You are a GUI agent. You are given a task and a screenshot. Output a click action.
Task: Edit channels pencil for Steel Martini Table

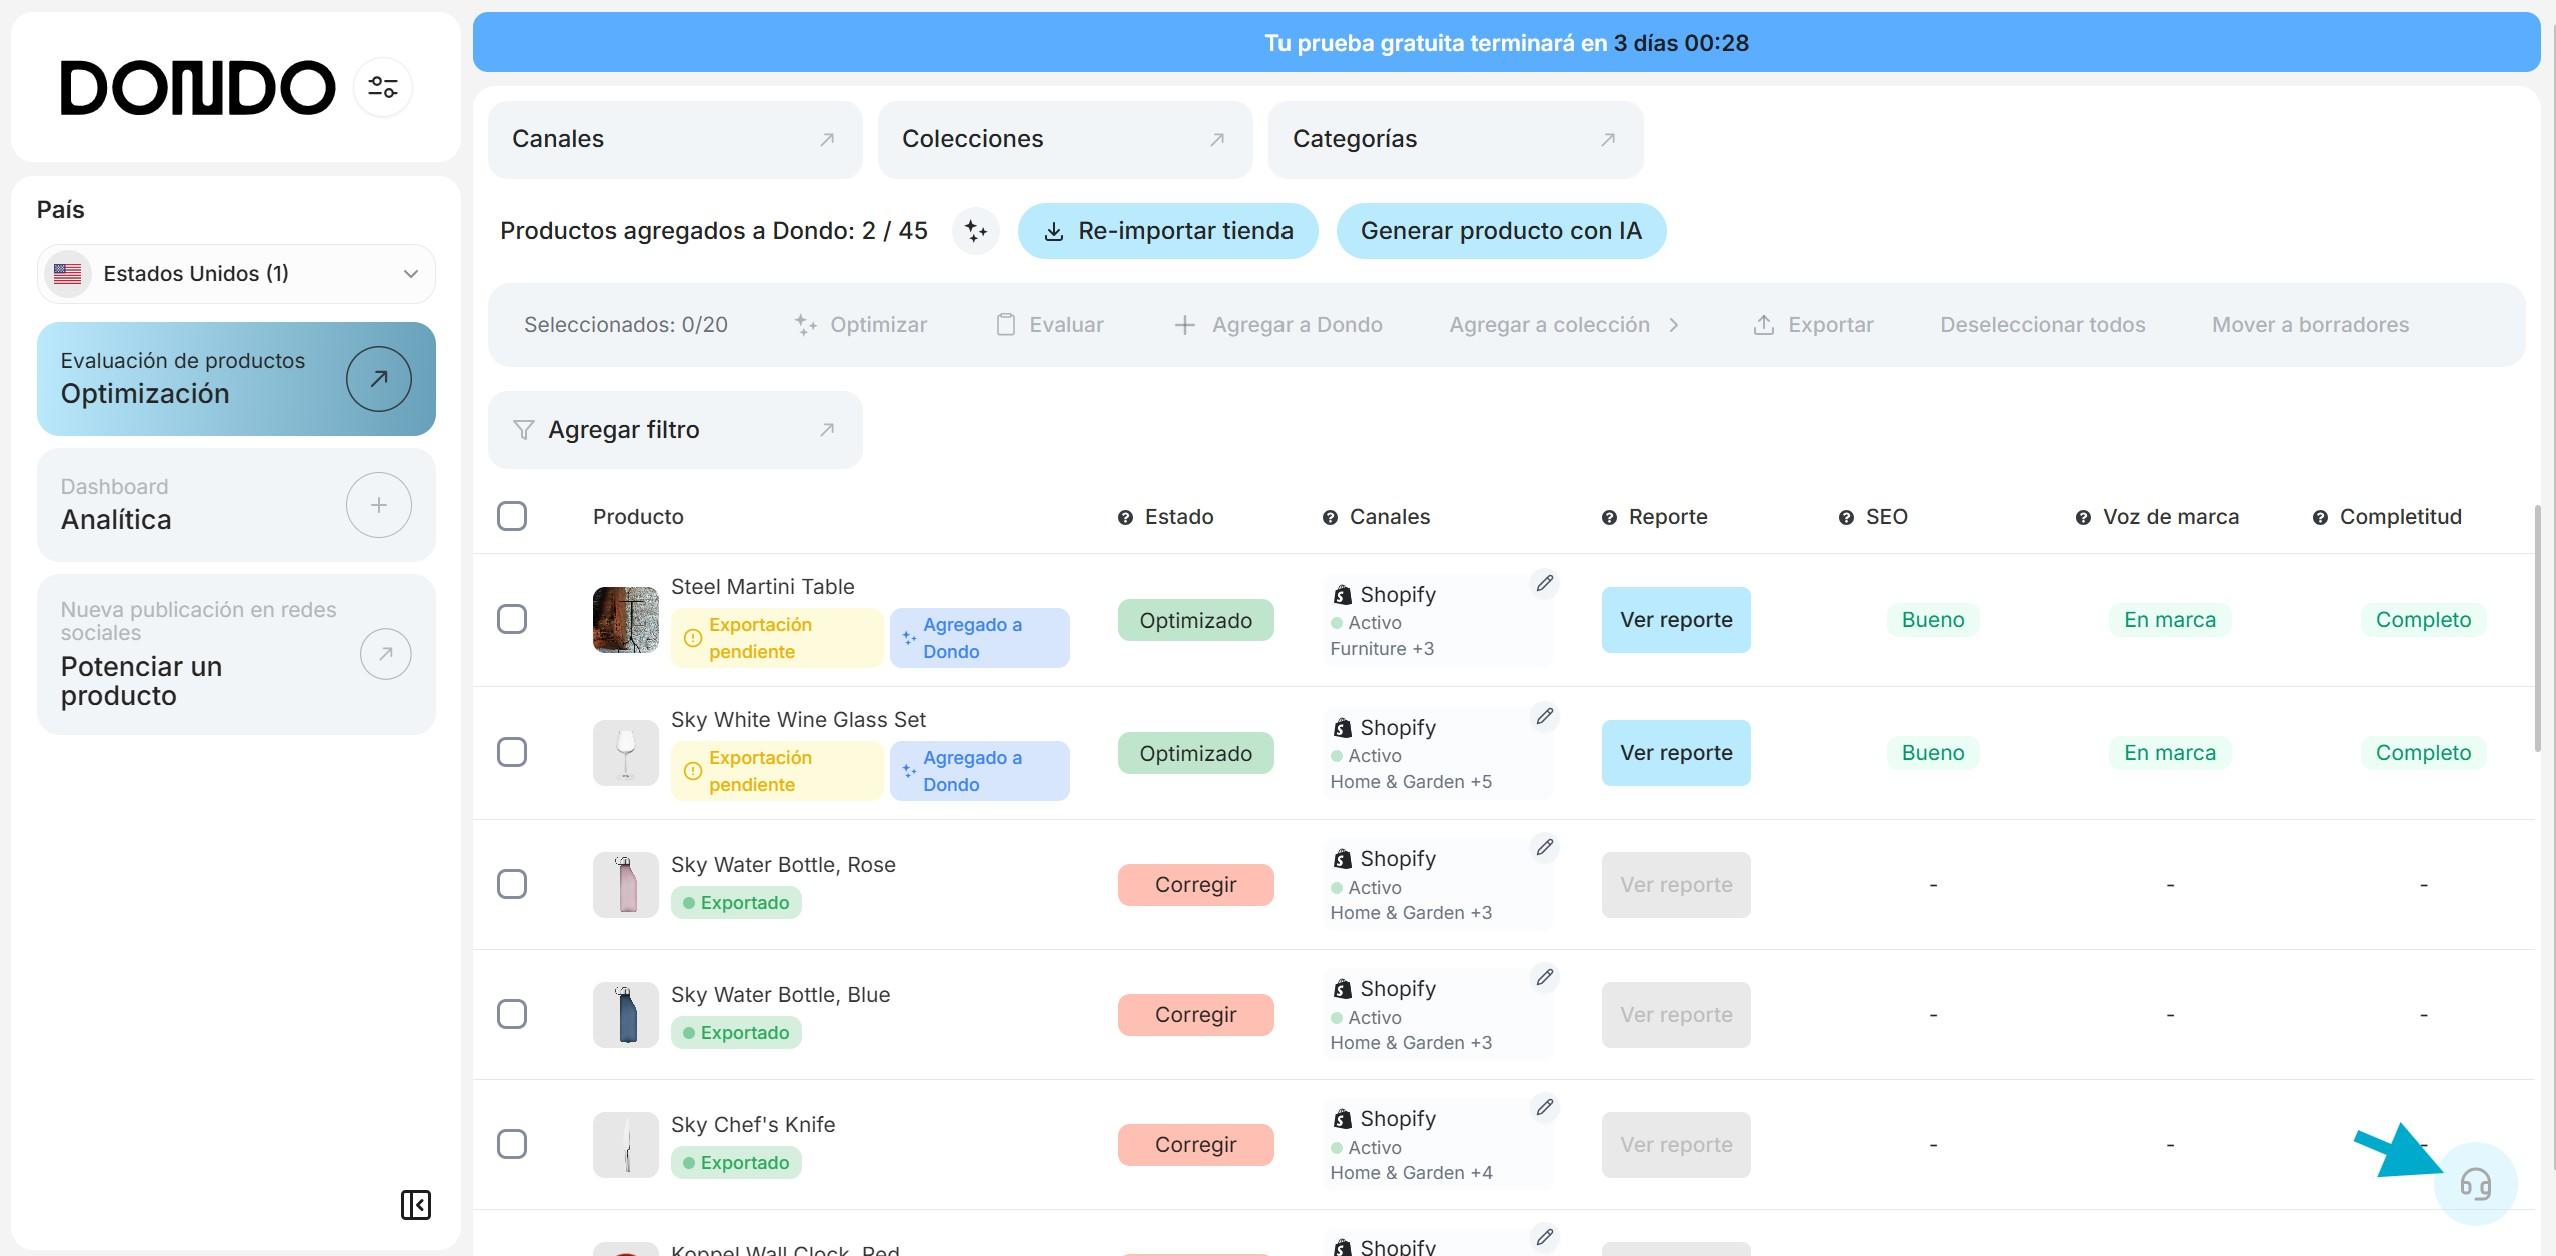[x=1544, y=583]
